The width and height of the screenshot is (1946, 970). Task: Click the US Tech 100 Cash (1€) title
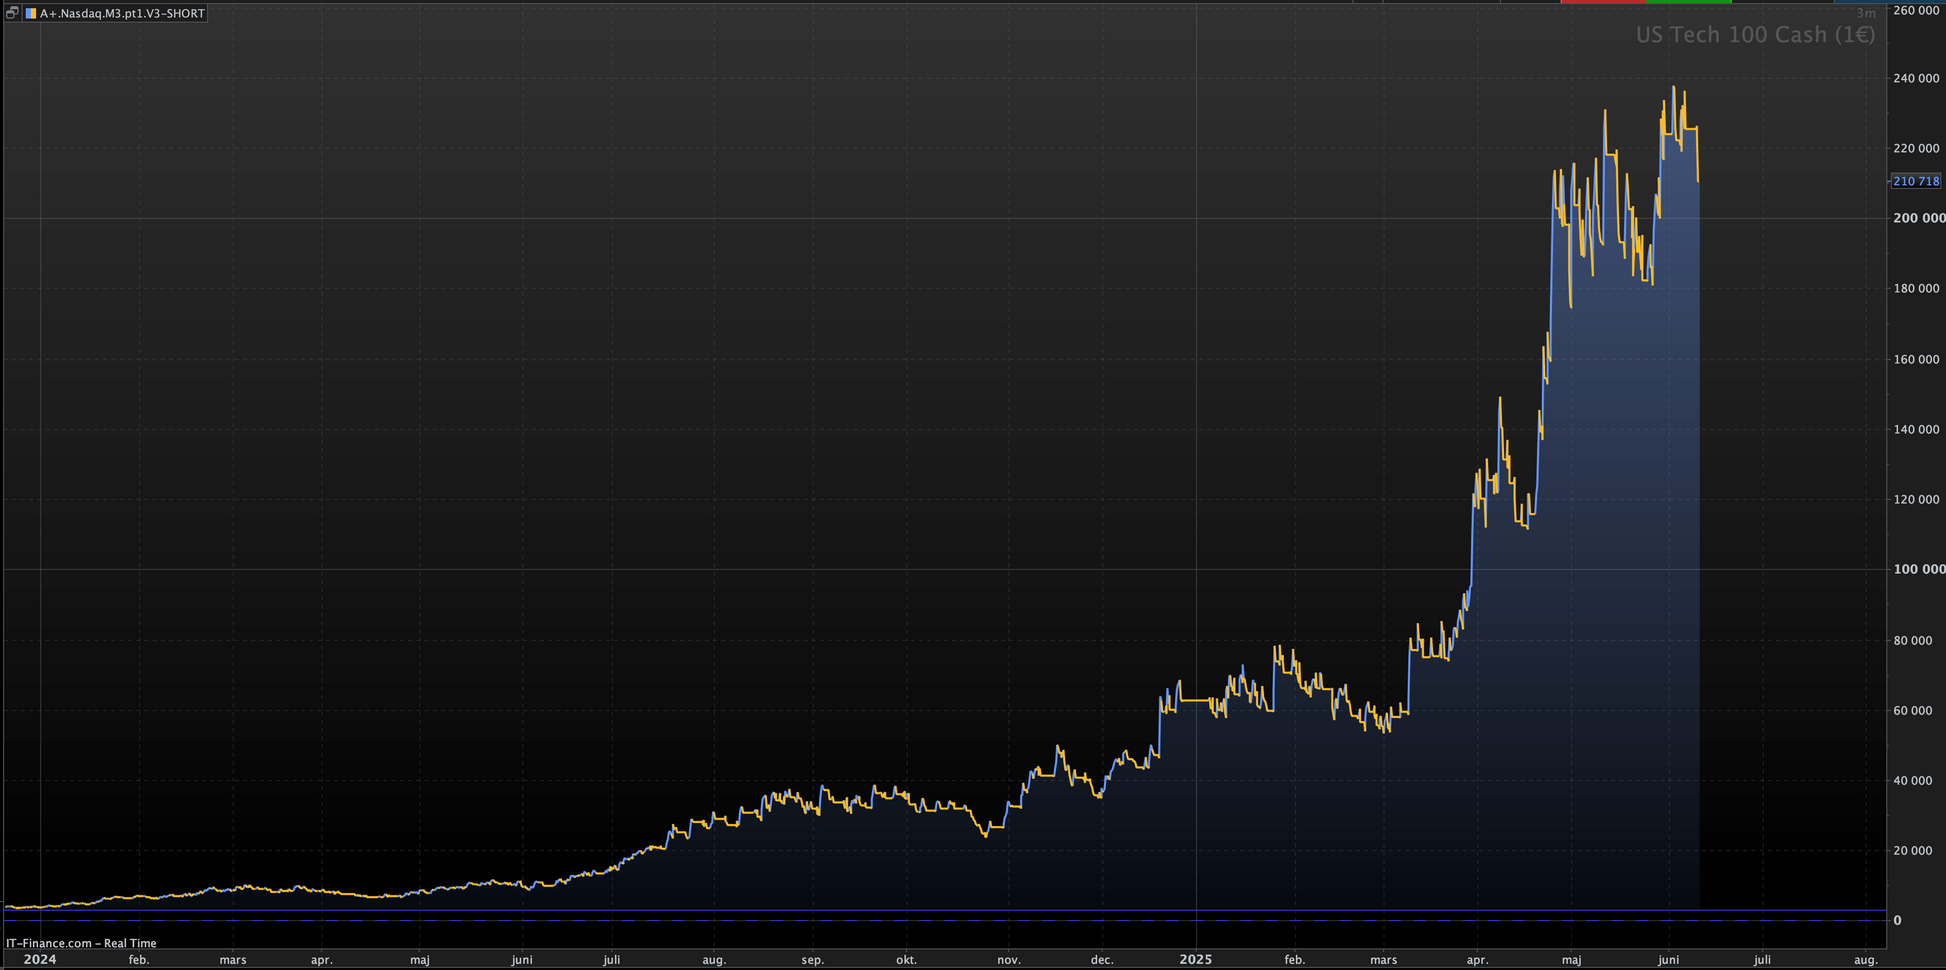1755,35
